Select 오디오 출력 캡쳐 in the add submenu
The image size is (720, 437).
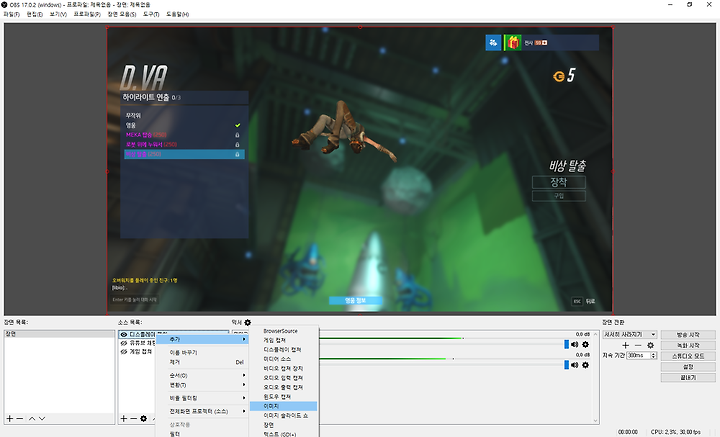[x=283, y=387]
